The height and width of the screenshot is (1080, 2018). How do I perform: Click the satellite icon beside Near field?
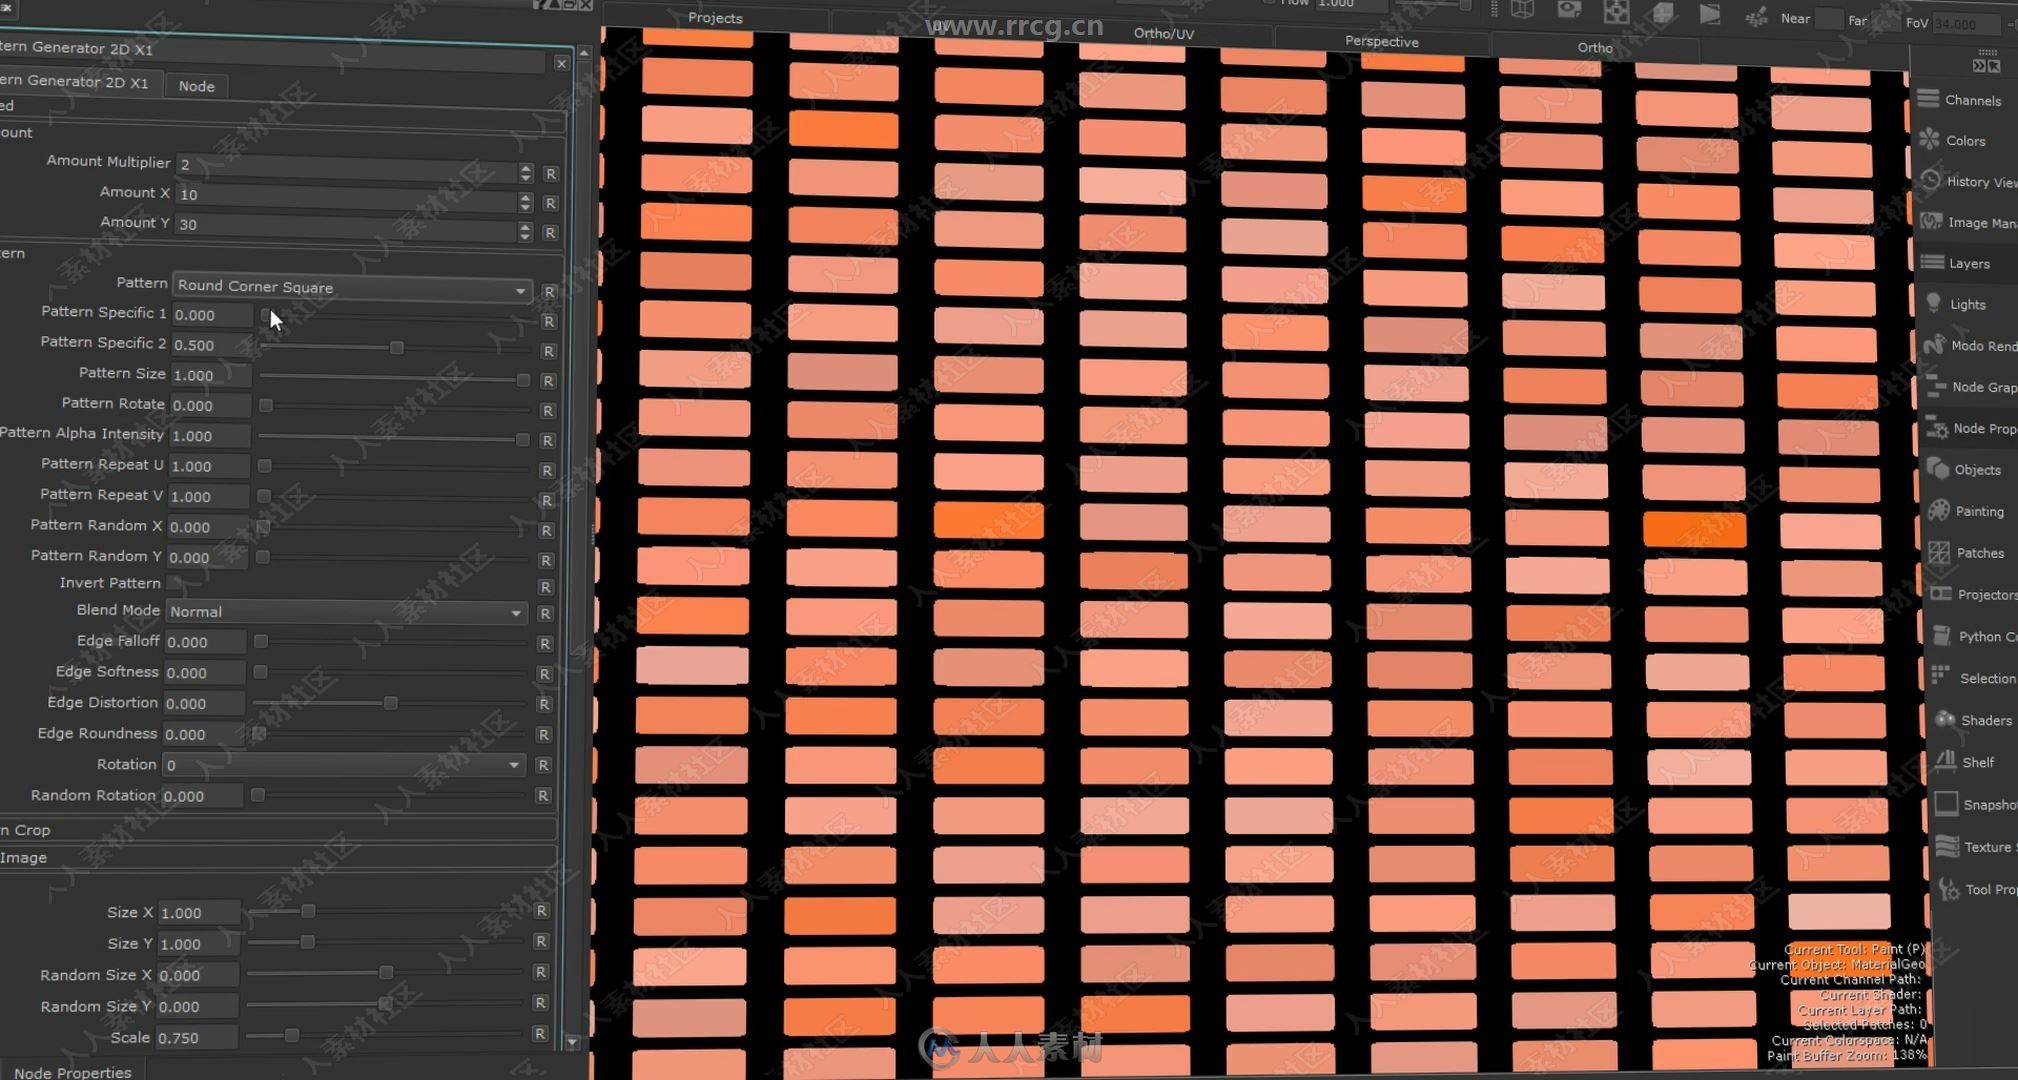click(x=1756, y=16)
